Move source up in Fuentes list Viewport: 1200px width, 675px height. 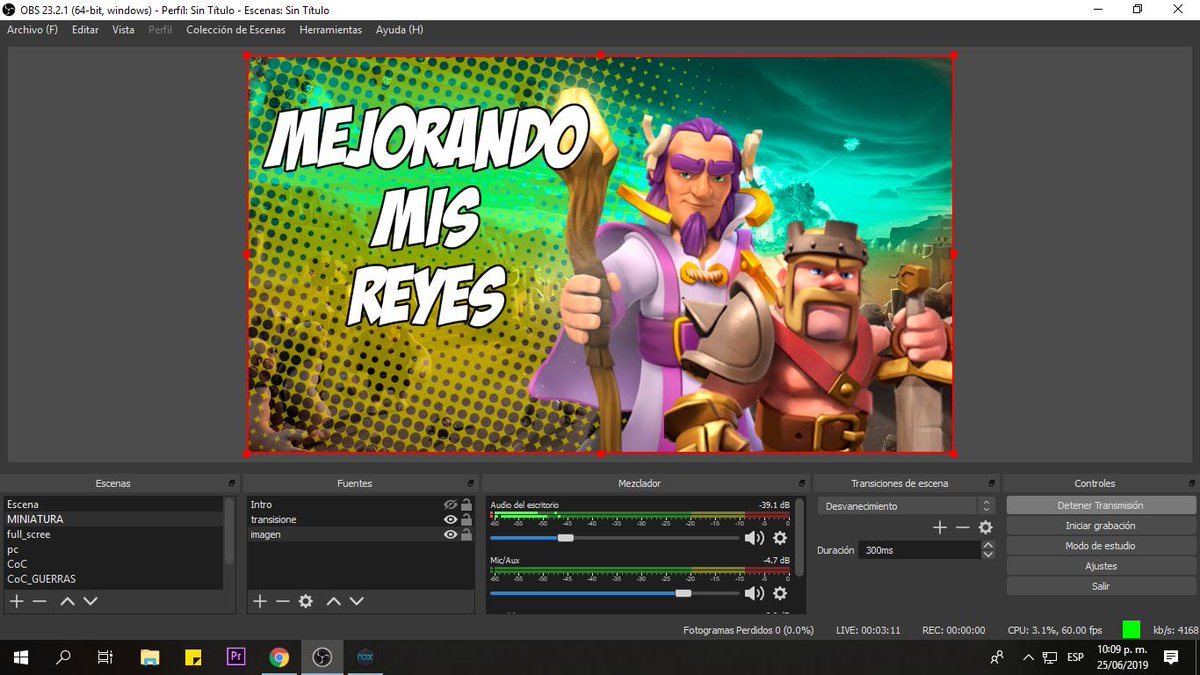click(333, 601)
